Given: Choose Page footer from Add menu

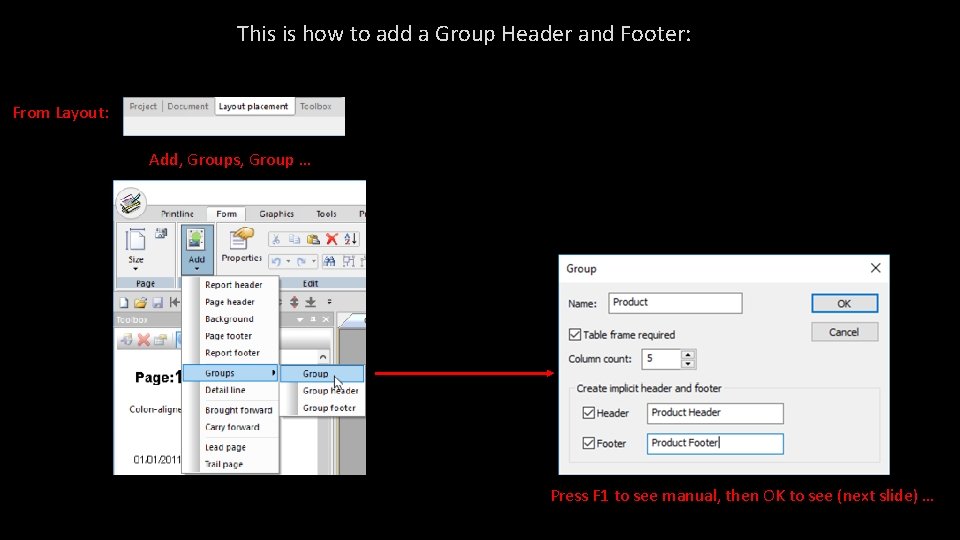Looking at the screenshot, I should (x=228, y=336).
